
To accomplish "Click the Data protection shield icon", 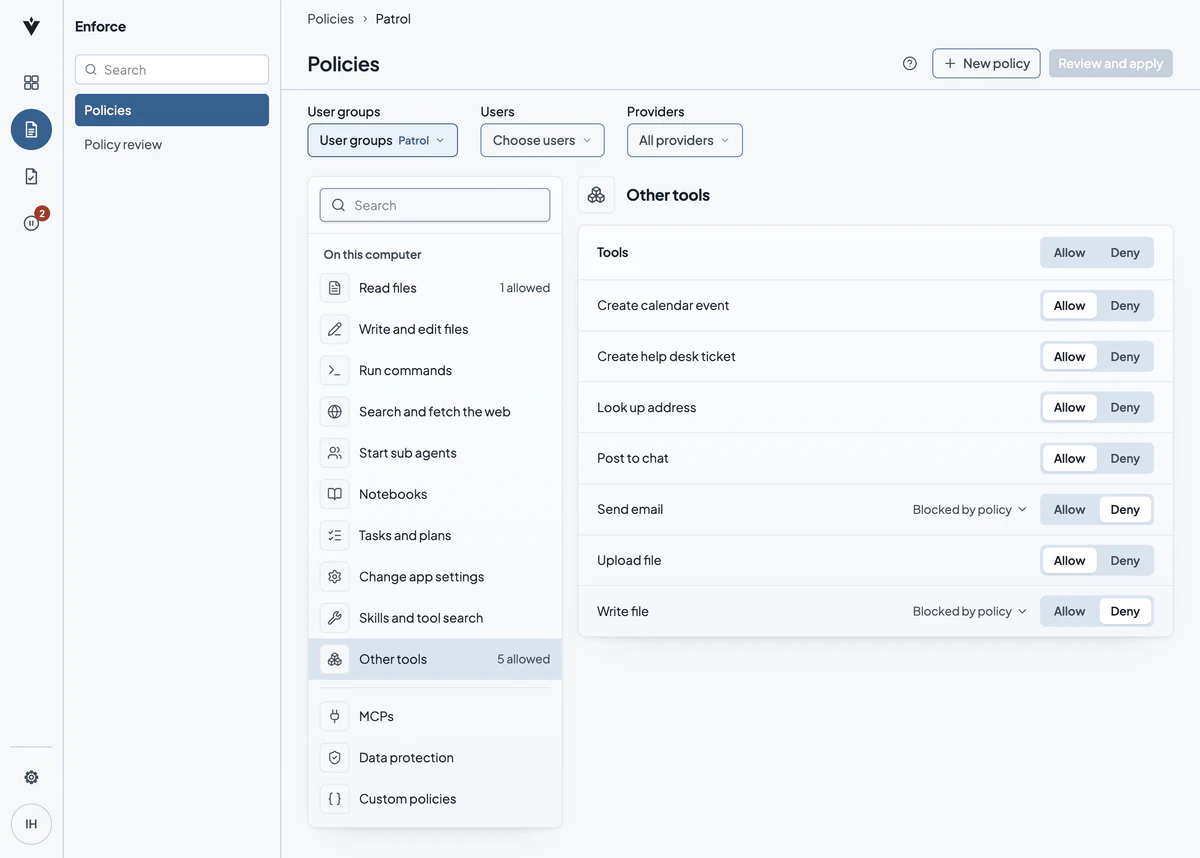I will [335, 758].
